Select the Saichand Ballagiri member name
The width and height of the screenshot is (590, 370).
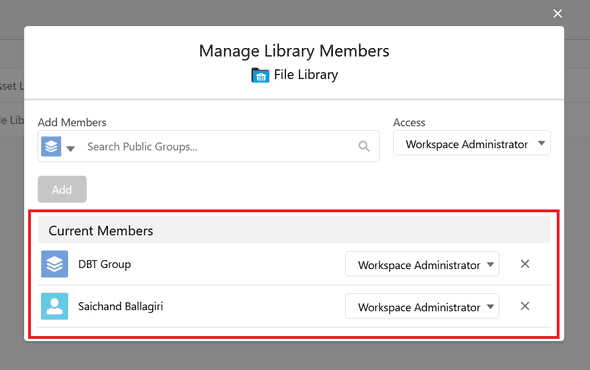click(121, 306)
